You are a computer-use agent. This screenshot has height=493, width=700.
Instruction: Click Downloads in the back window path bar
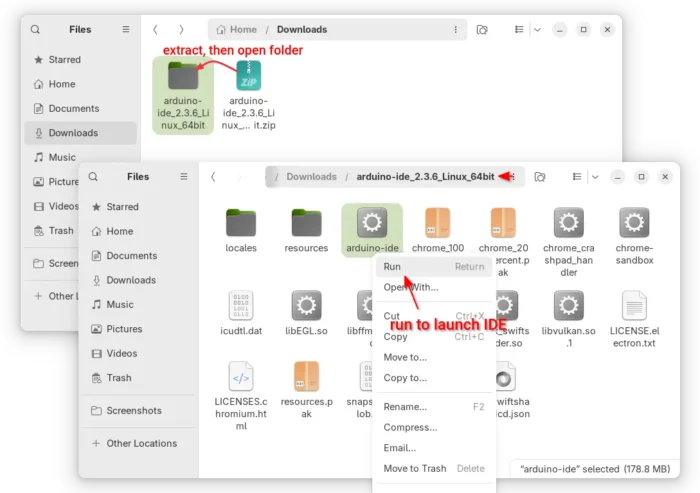[302, 29]
